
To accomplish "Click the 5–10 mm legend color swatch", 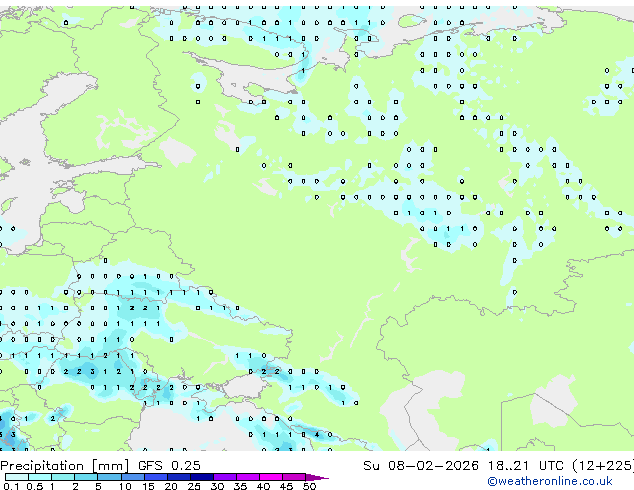I will click(x=109, y=477).
